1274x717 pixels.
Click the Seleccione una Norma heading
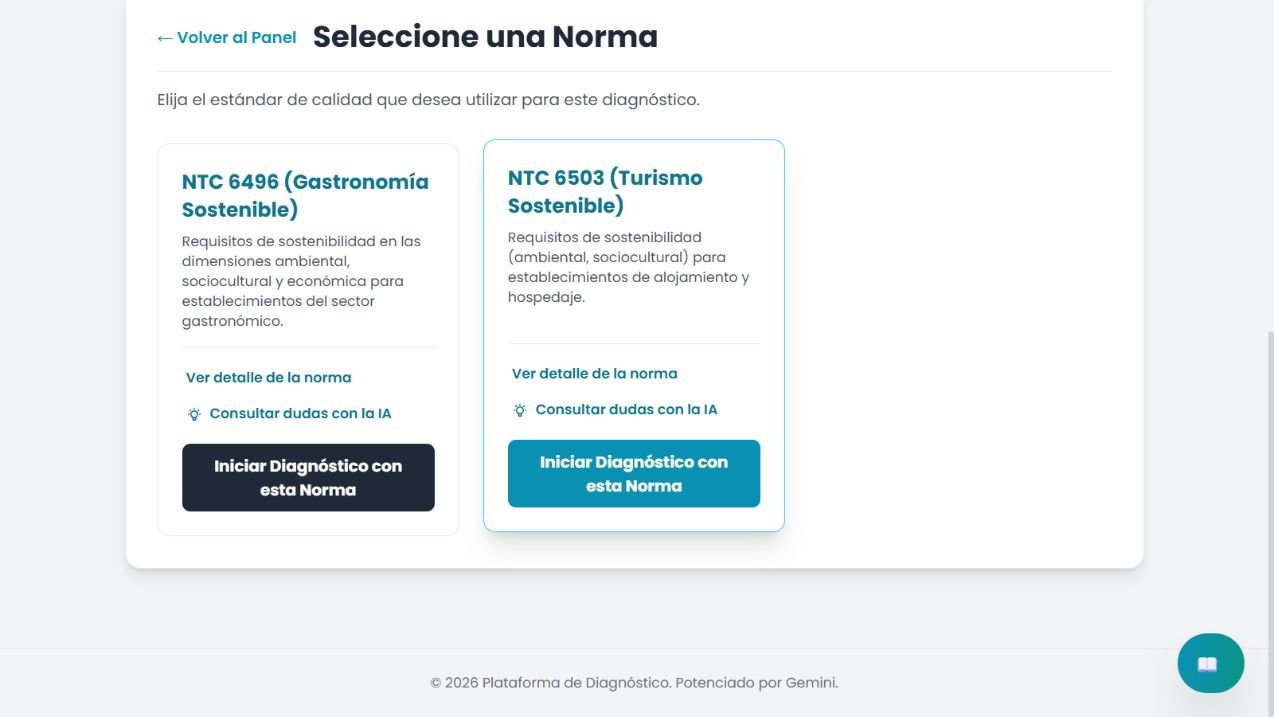tap(485, 37)
